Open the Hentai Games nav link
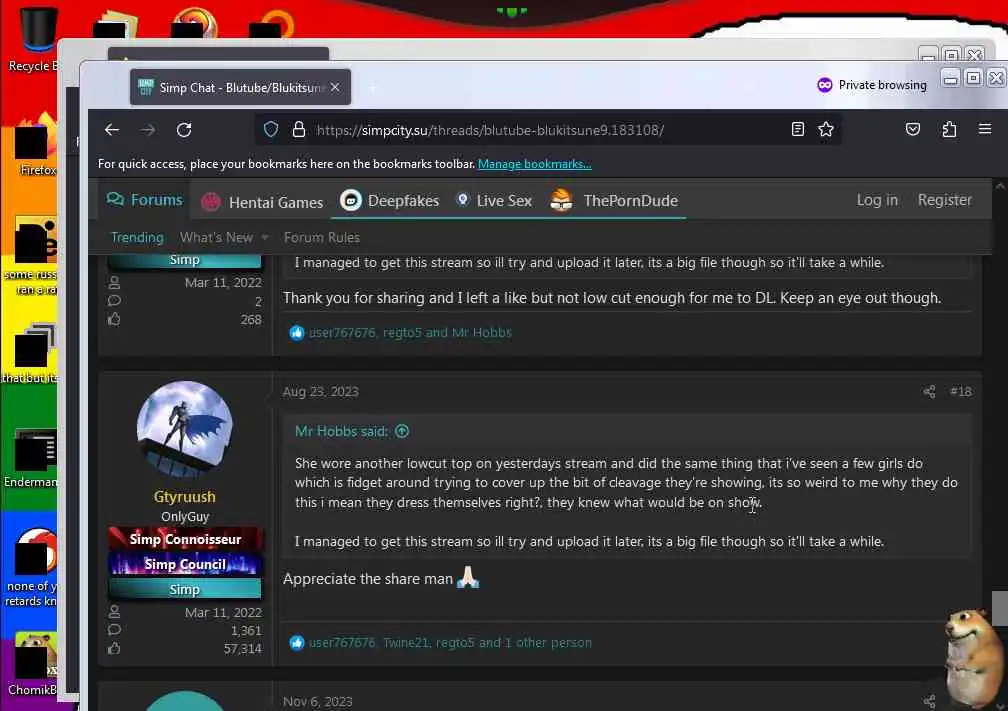The width and height of the screenshot is (1008, 711). click(x=262, y=202)
